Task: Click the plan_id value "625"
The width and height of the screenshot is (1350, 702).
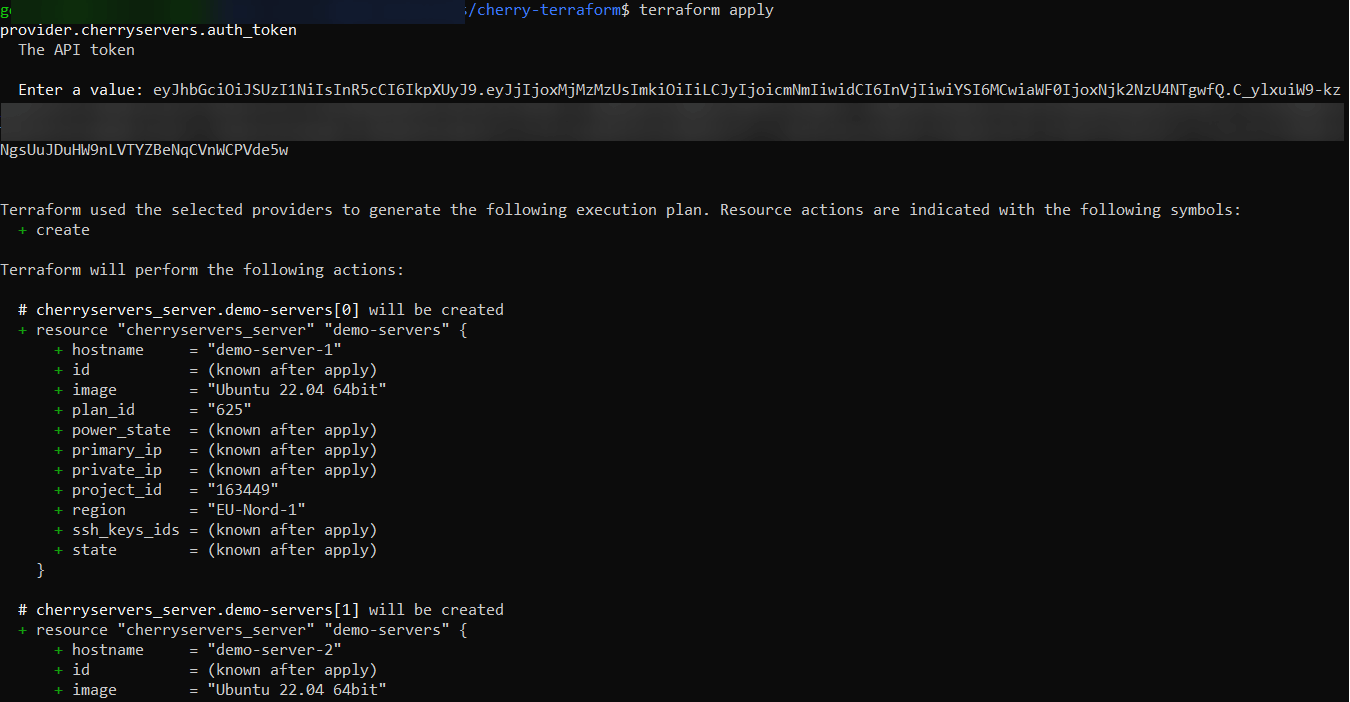Action: point(229,410)
